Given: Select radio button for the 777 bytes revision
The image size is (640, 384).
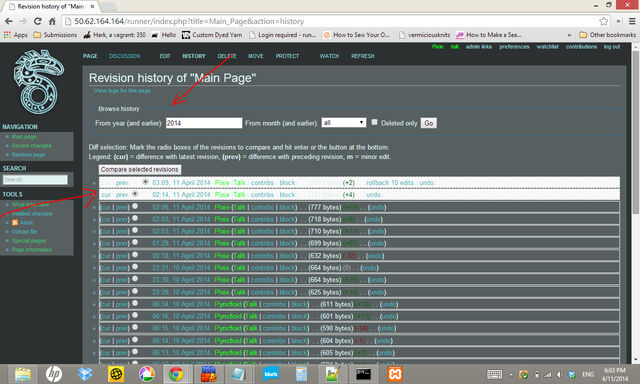Looking at the screenshot, I should tap(135, 206).
